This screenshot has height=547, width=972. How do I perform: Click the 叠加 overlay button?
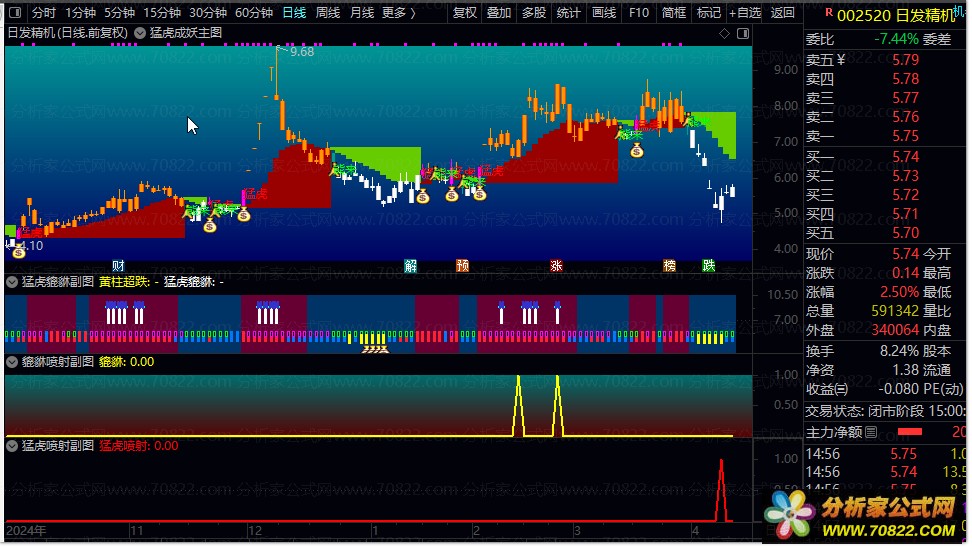tap(499, 12)
